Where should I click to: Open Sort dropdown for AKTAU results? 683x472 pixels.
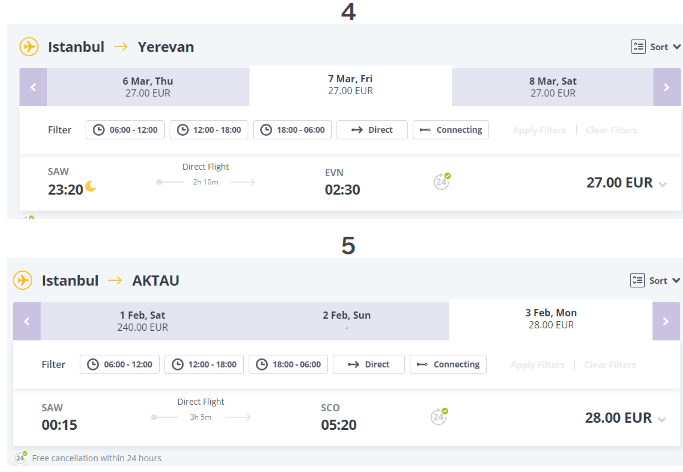655,281
